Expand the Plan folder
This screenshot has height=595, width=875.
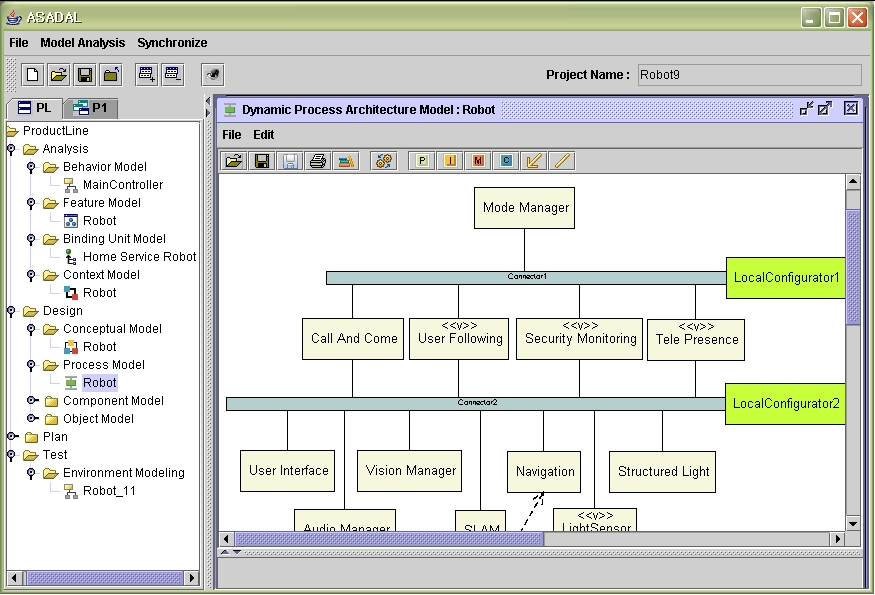[x=12, y=436]
